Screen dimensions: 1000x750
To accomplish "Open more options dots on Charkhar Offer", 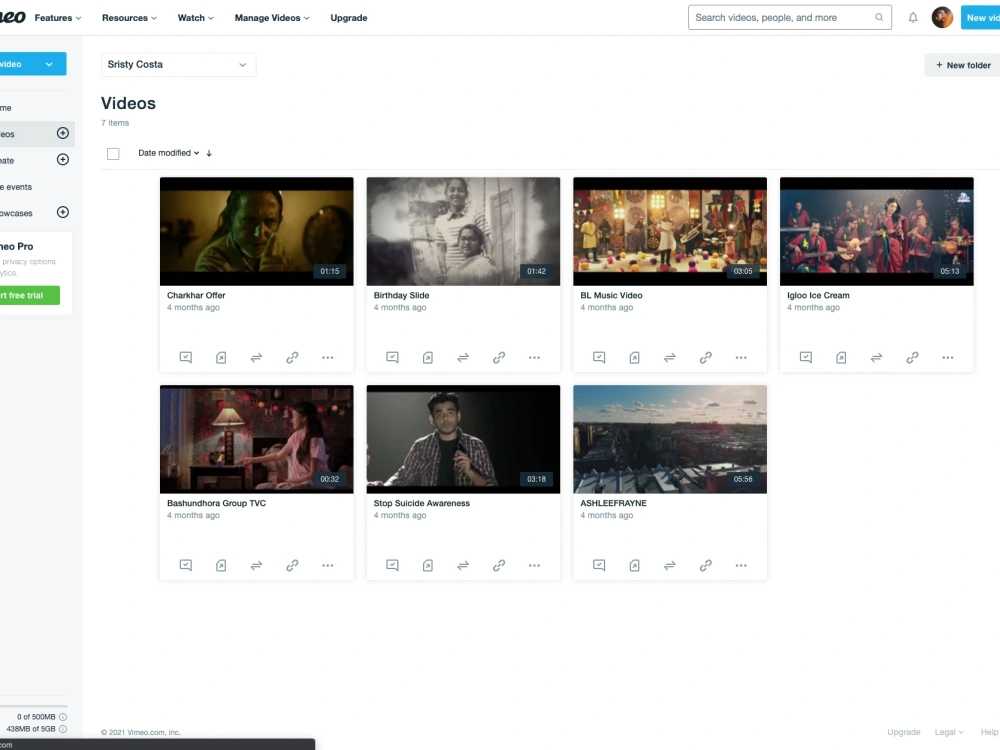I will pos(328,358).
